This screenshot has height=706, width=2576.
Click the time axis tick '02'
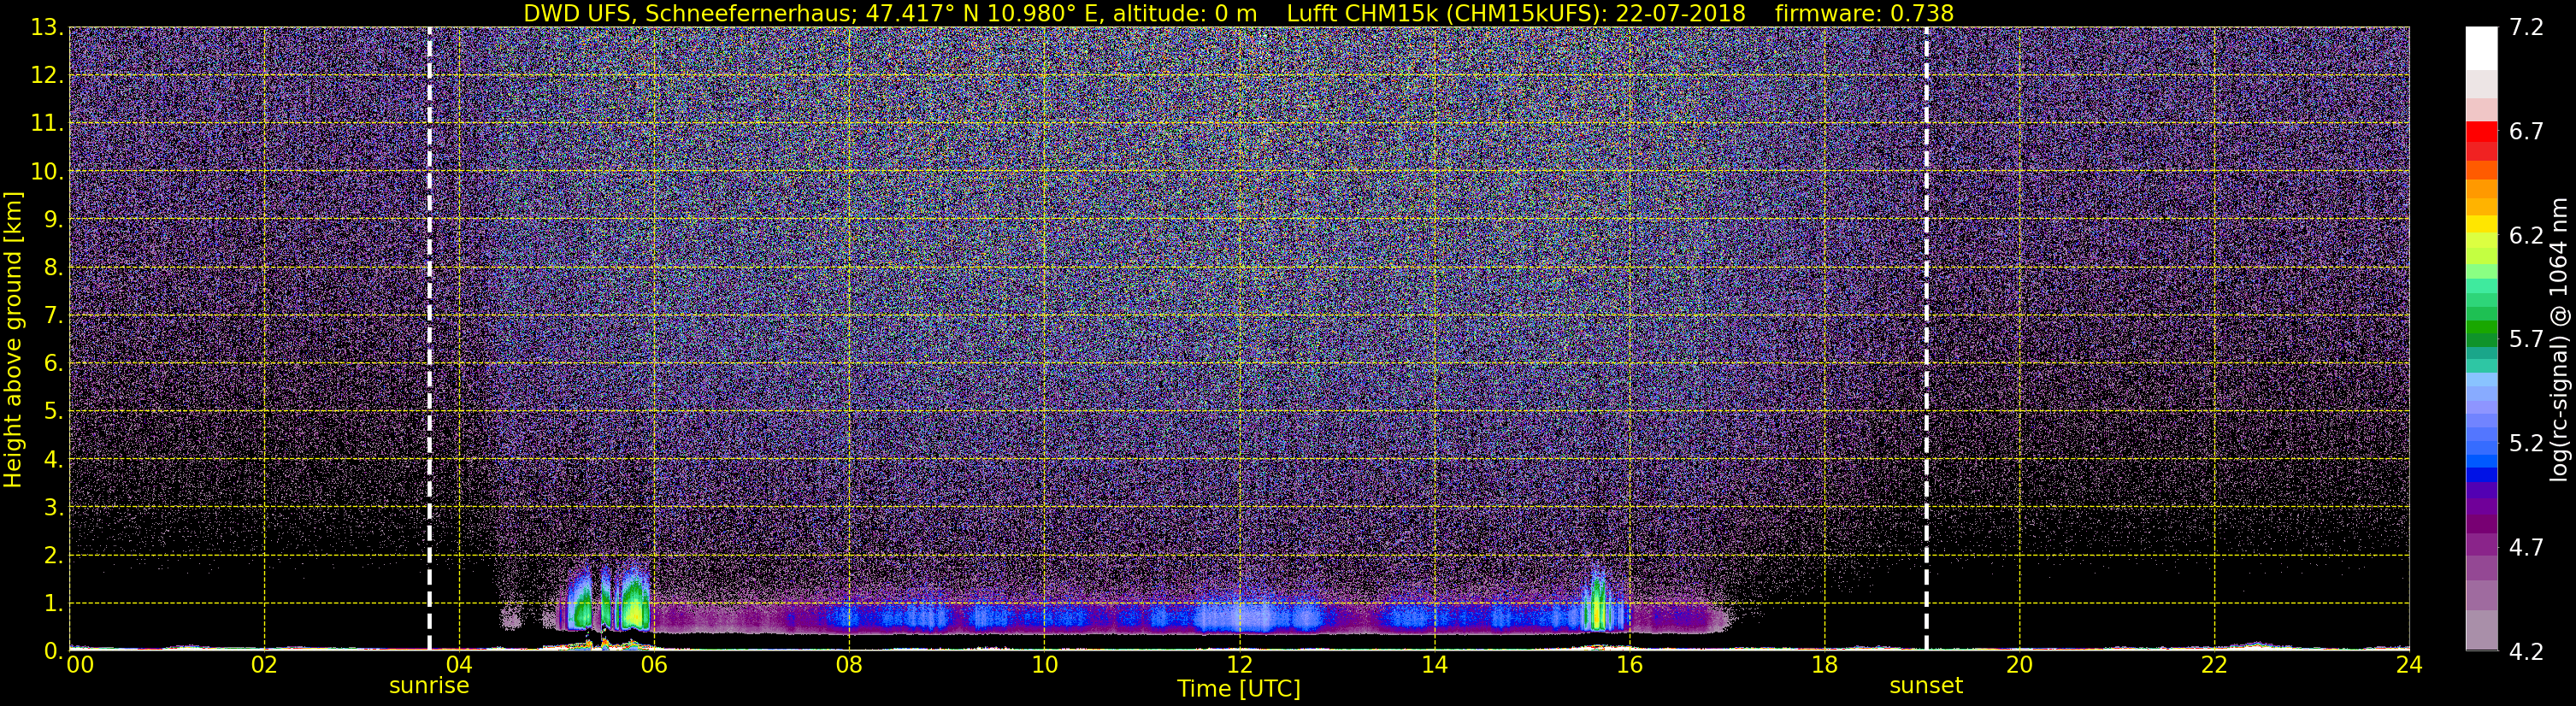coord(264,665)
